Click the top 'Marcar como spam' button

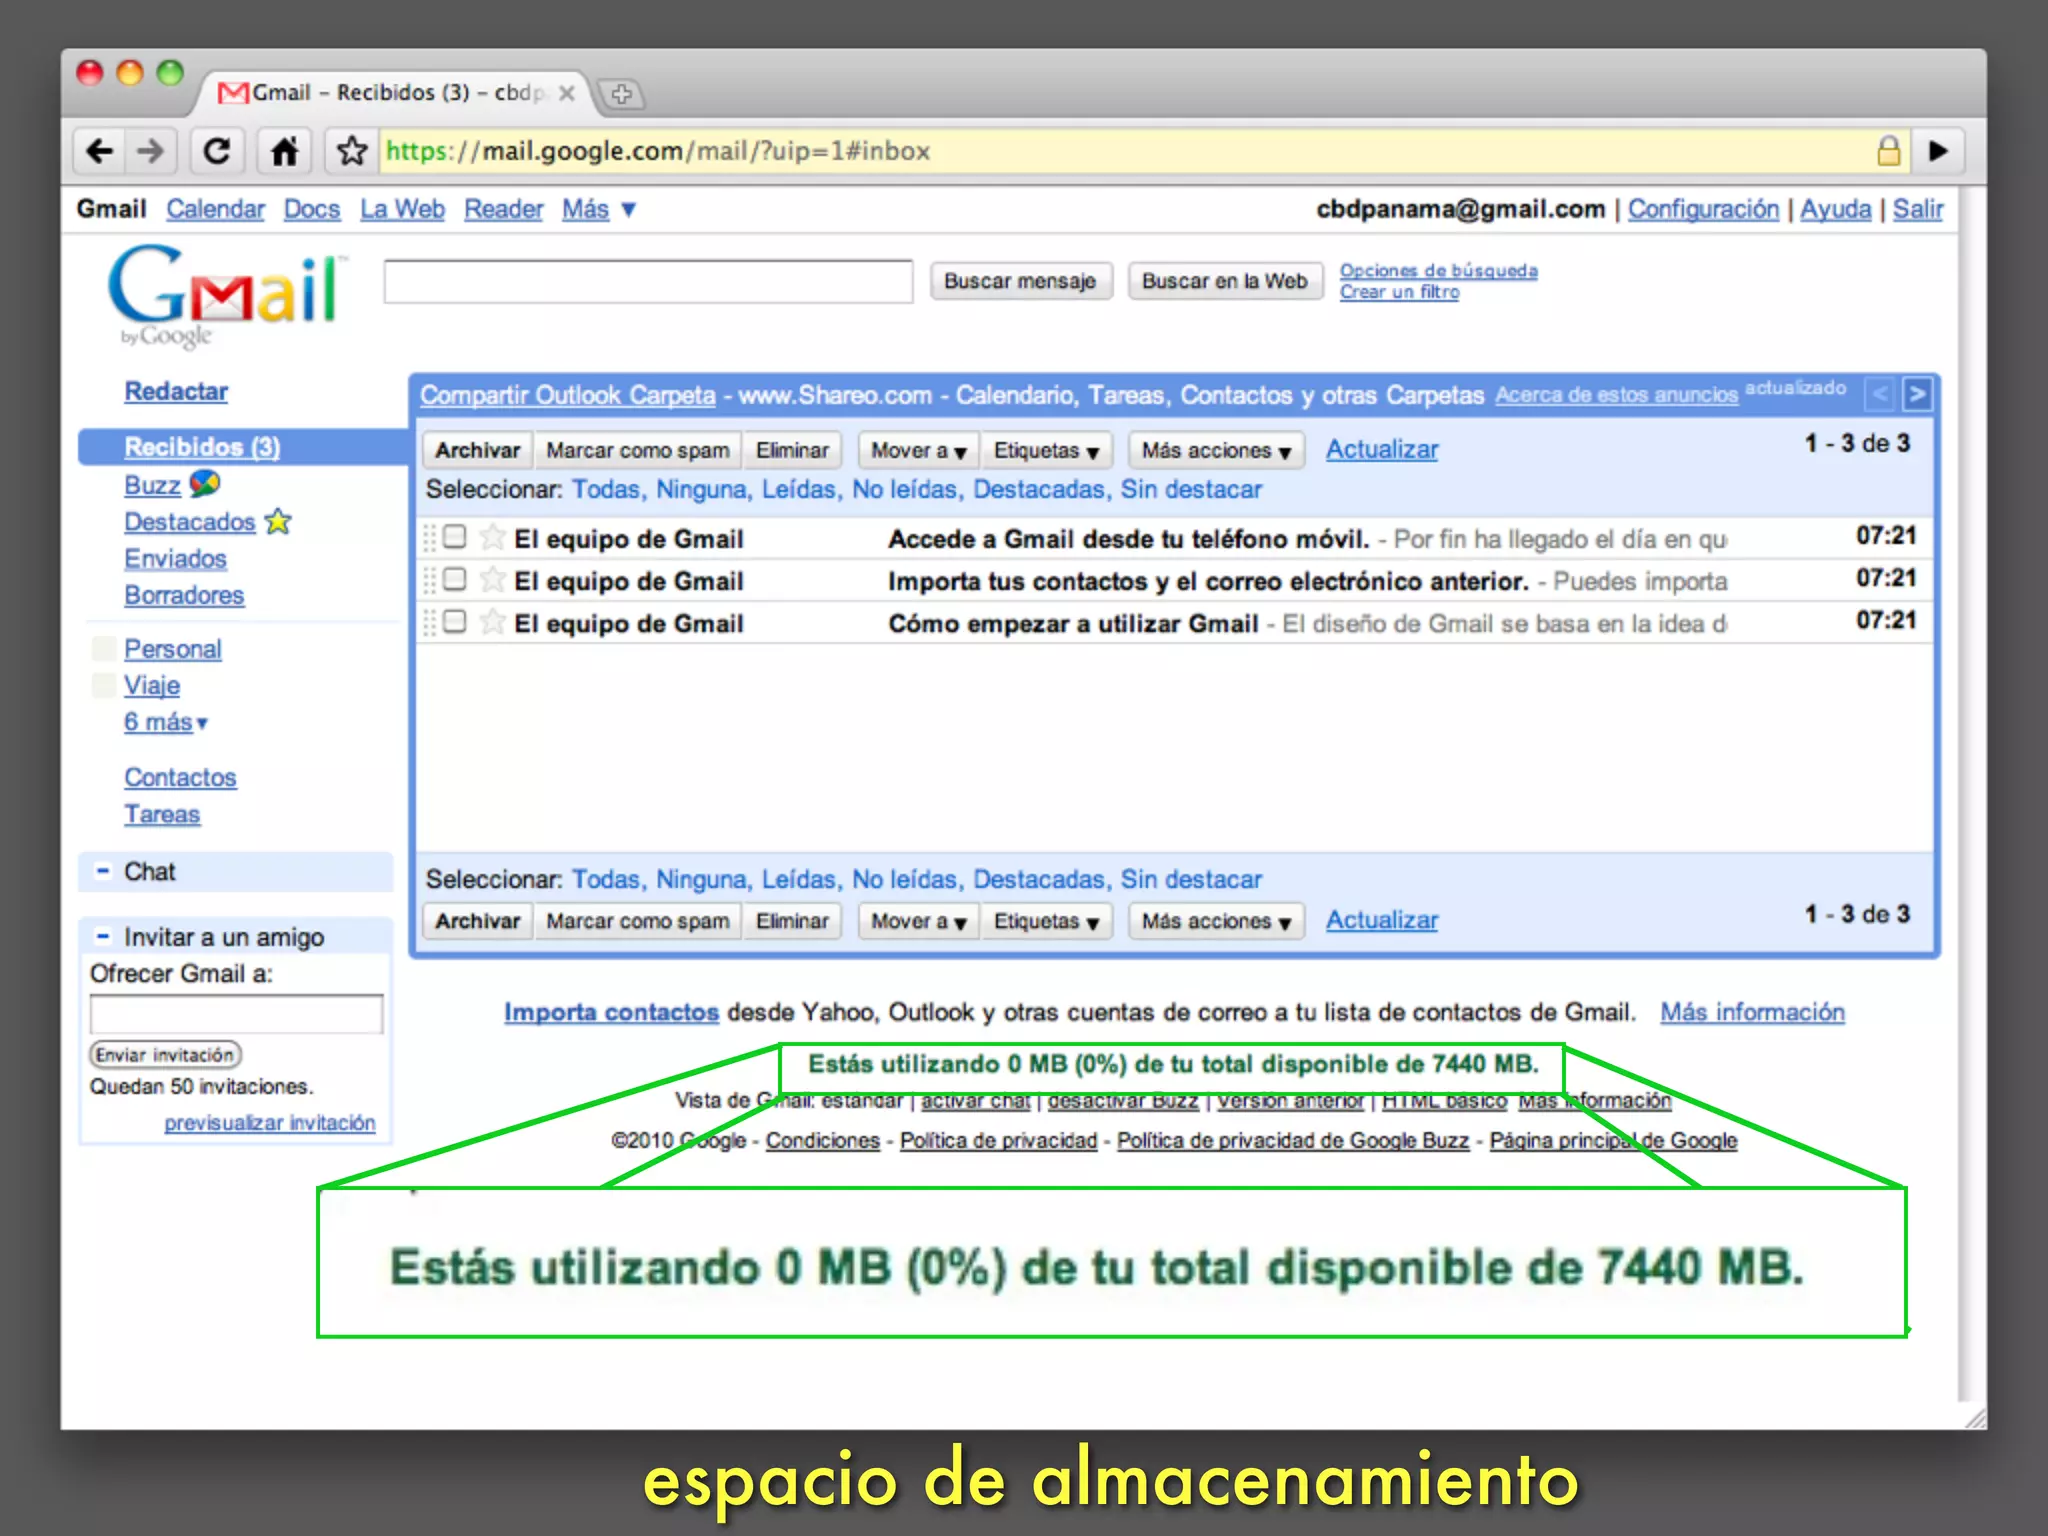638,451
